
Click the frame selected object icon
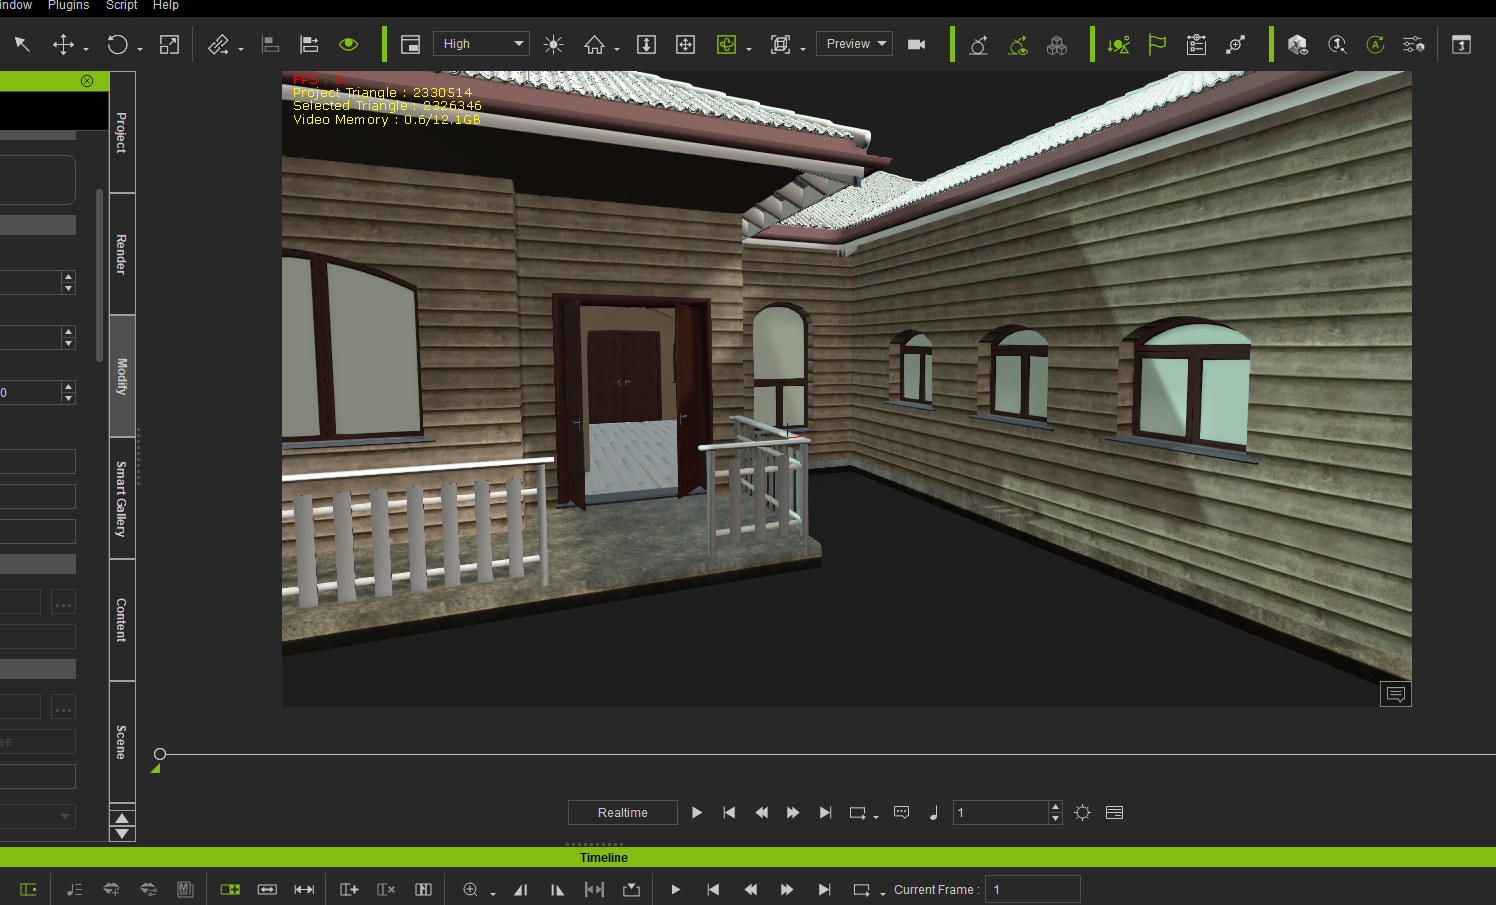point(781,44)
